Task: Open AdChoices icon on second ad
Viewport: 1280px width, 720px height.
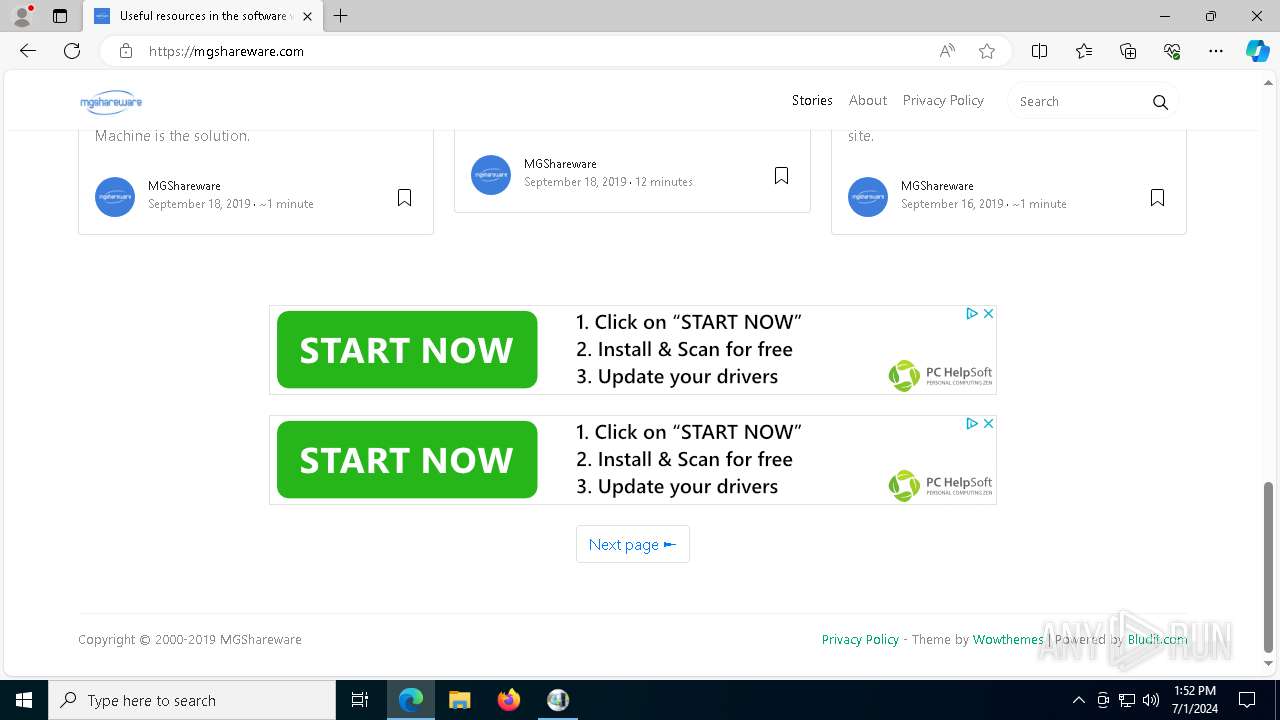Action: coord(971,423)
